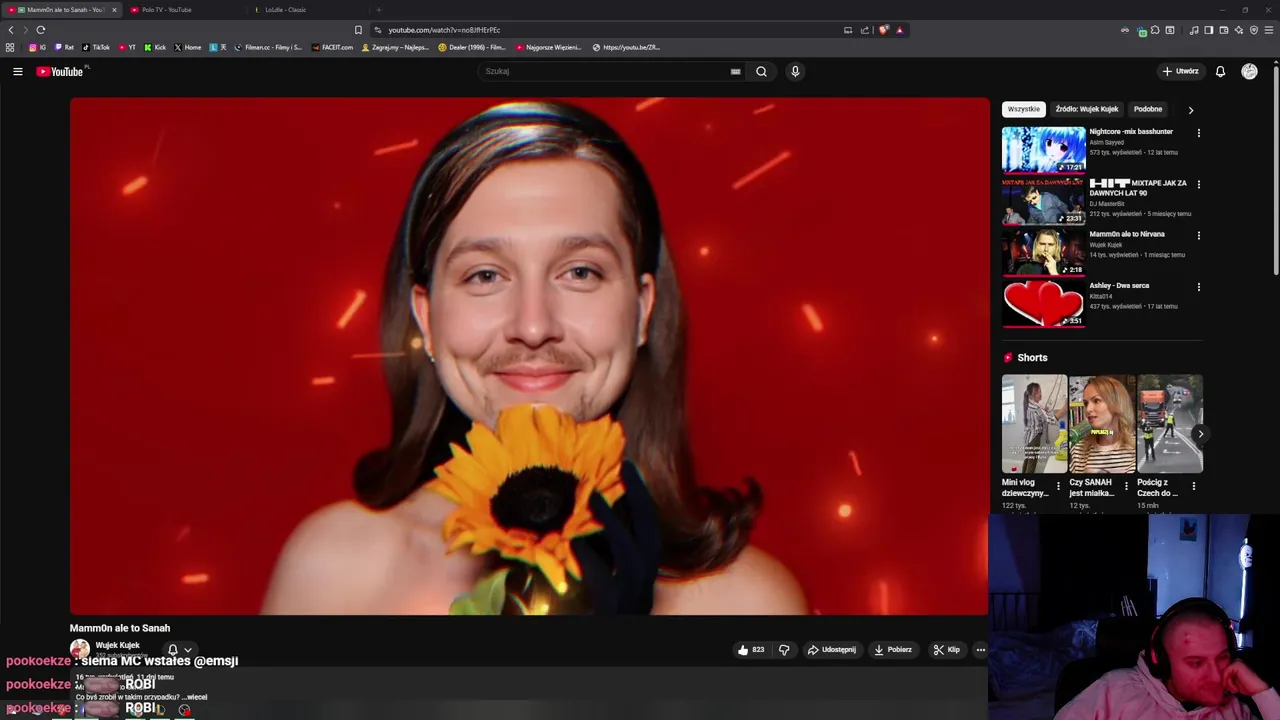Select the Wszystkie filter chip

pos(1023,109)
